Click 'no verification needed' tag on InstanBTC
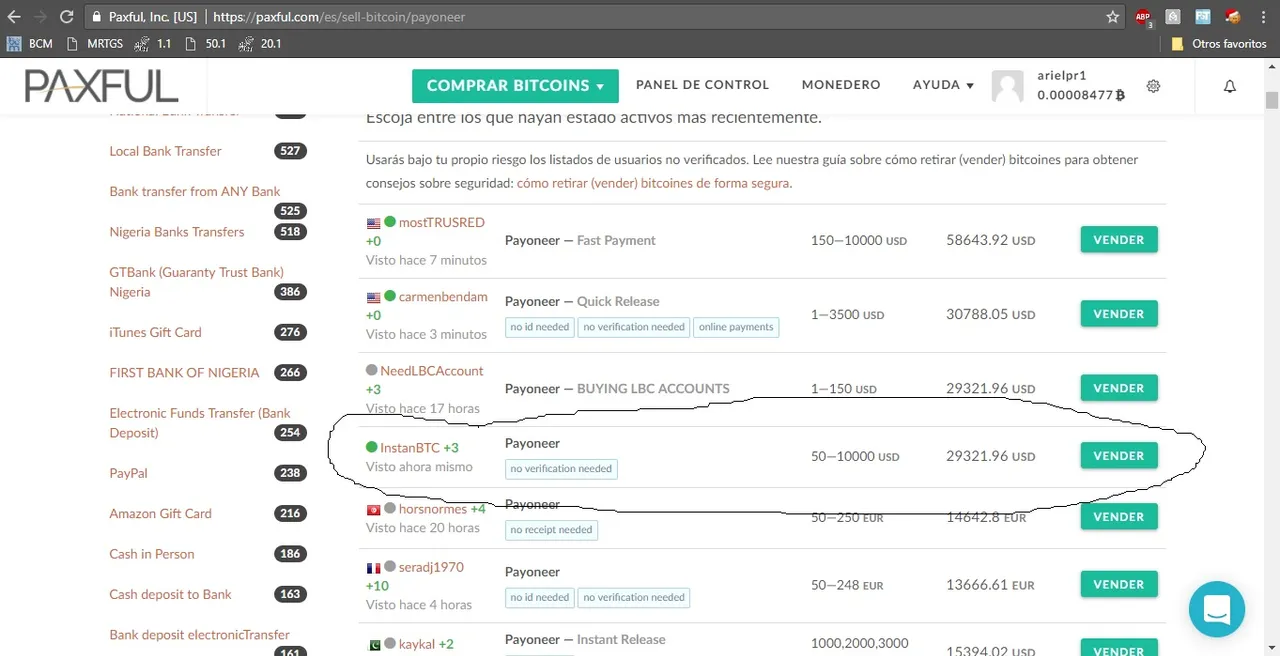This screenshot has width=1280, height=656. [x=561, y=468]
